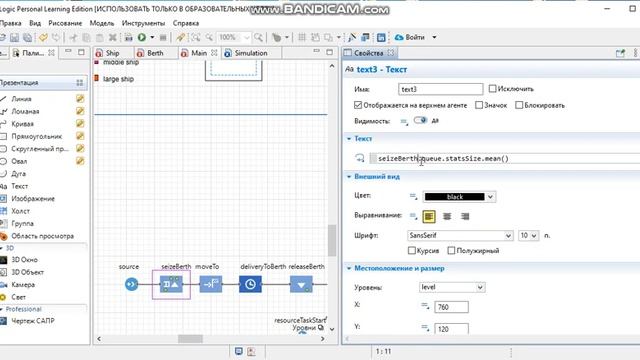Open the font size 10 dropdown
Screen dimensions: 640x360
pos(534,236)
